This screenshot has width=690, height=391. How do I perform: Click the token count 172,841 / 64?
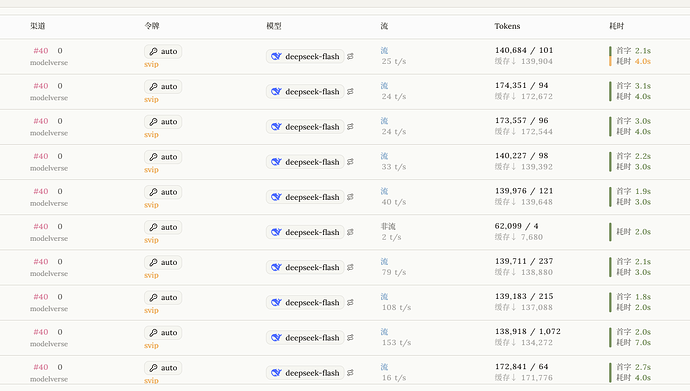(521, 367)
